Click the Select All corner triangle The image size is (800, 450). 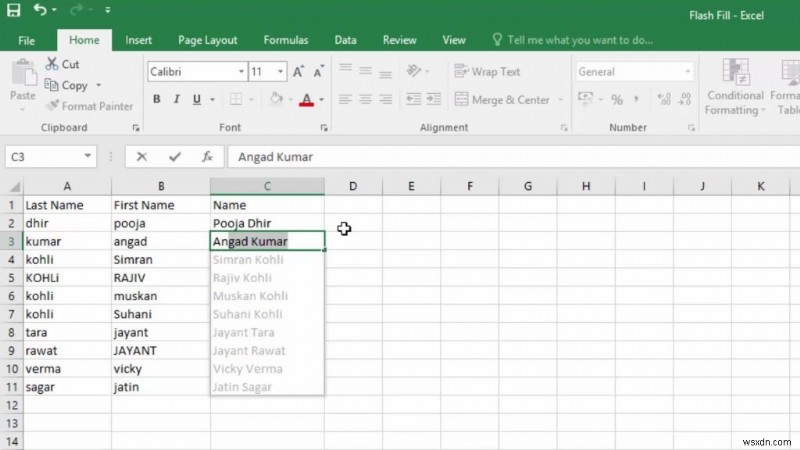coord(15,187)
